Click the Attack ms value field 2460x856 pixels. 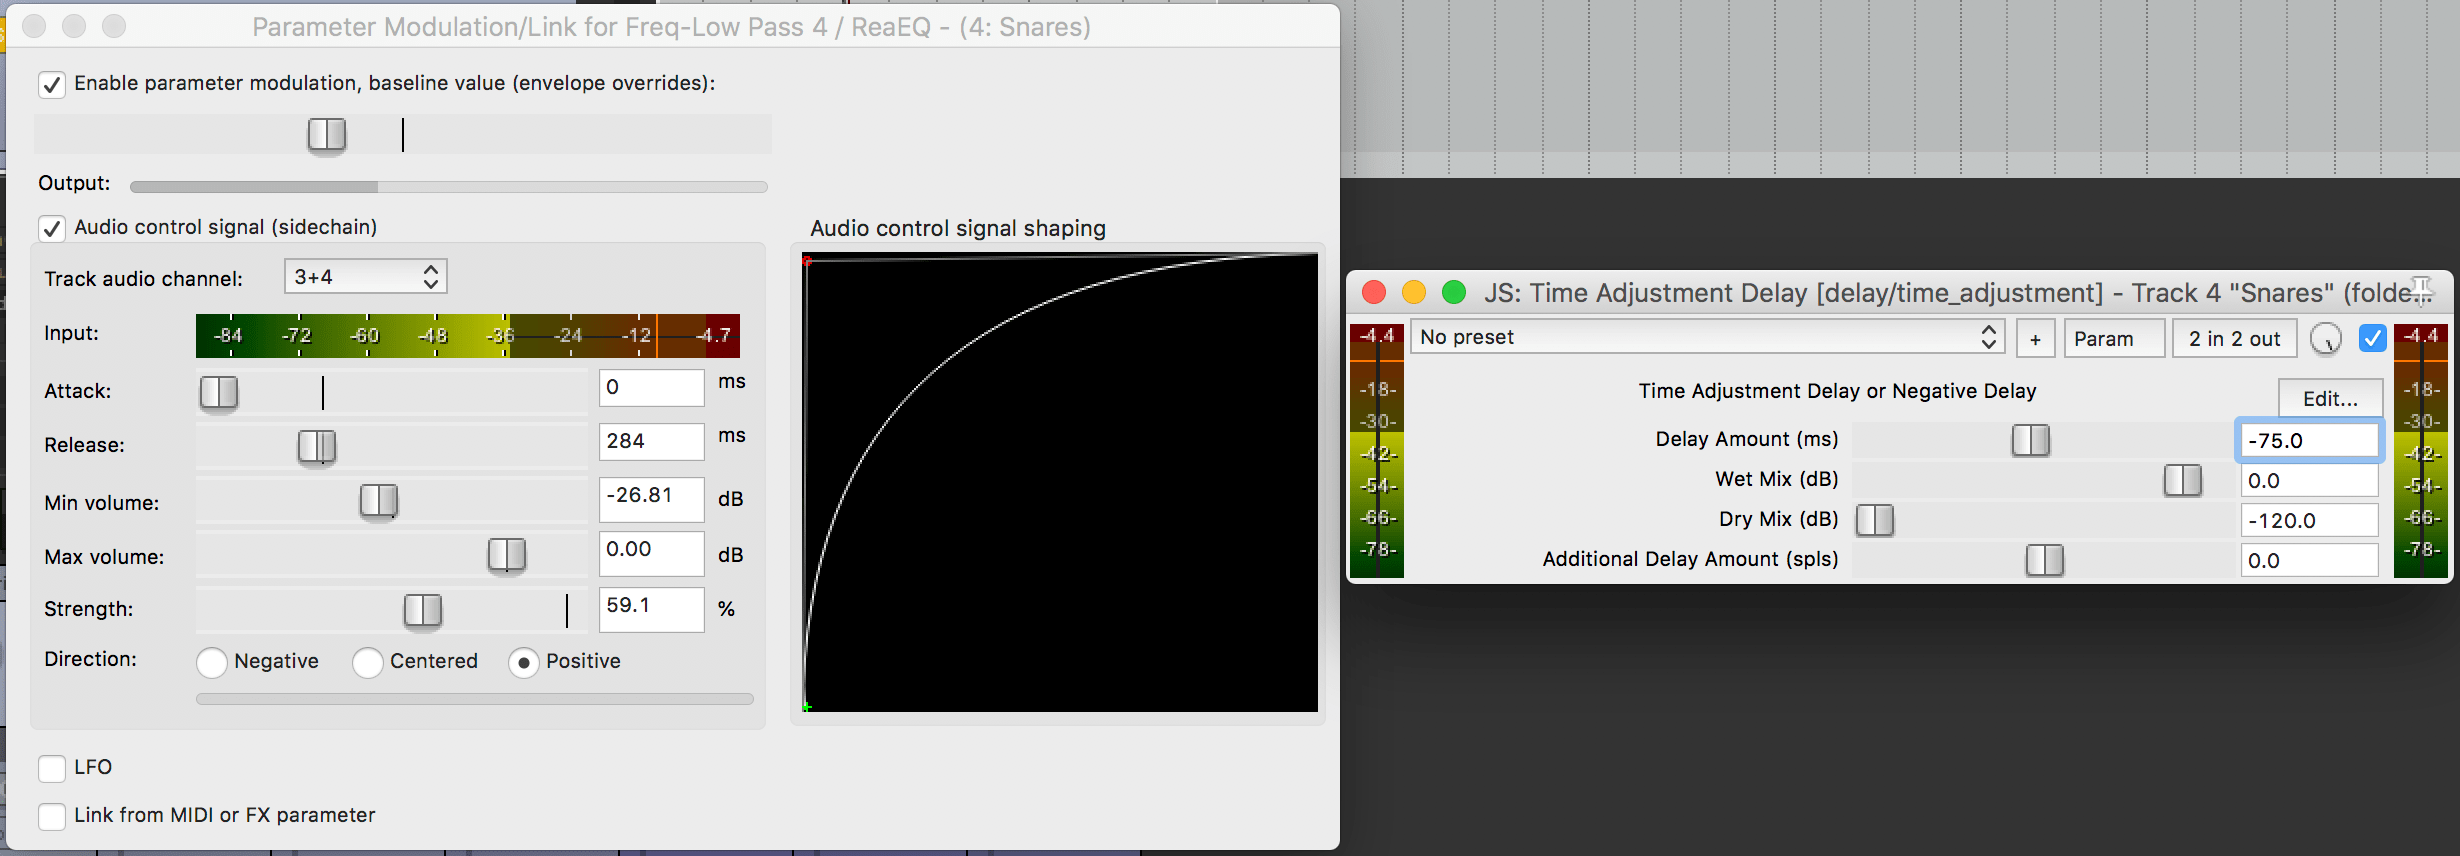[652, 388]
